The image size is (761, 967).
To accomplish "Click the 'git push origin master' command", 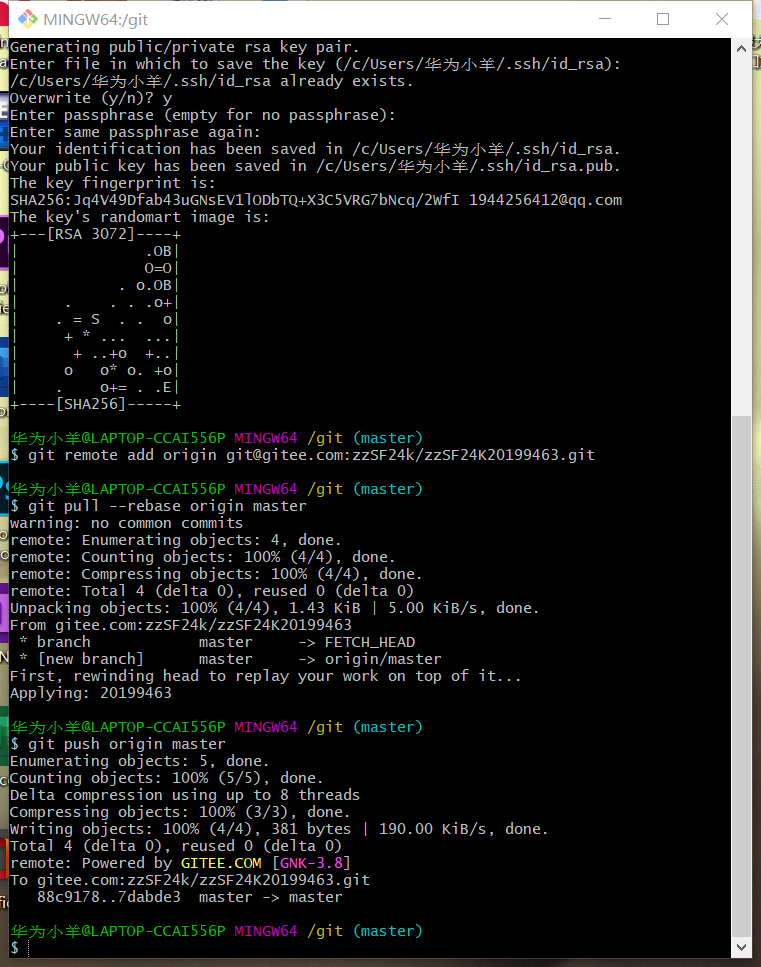I will (118, 744).
